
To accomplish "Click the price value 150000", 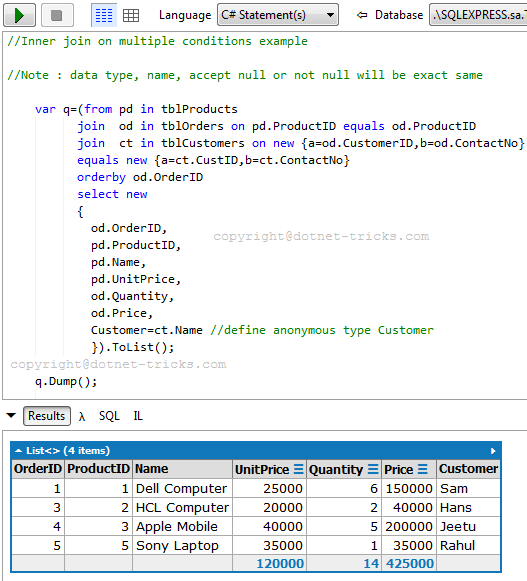I will click(x=409, y=489).
